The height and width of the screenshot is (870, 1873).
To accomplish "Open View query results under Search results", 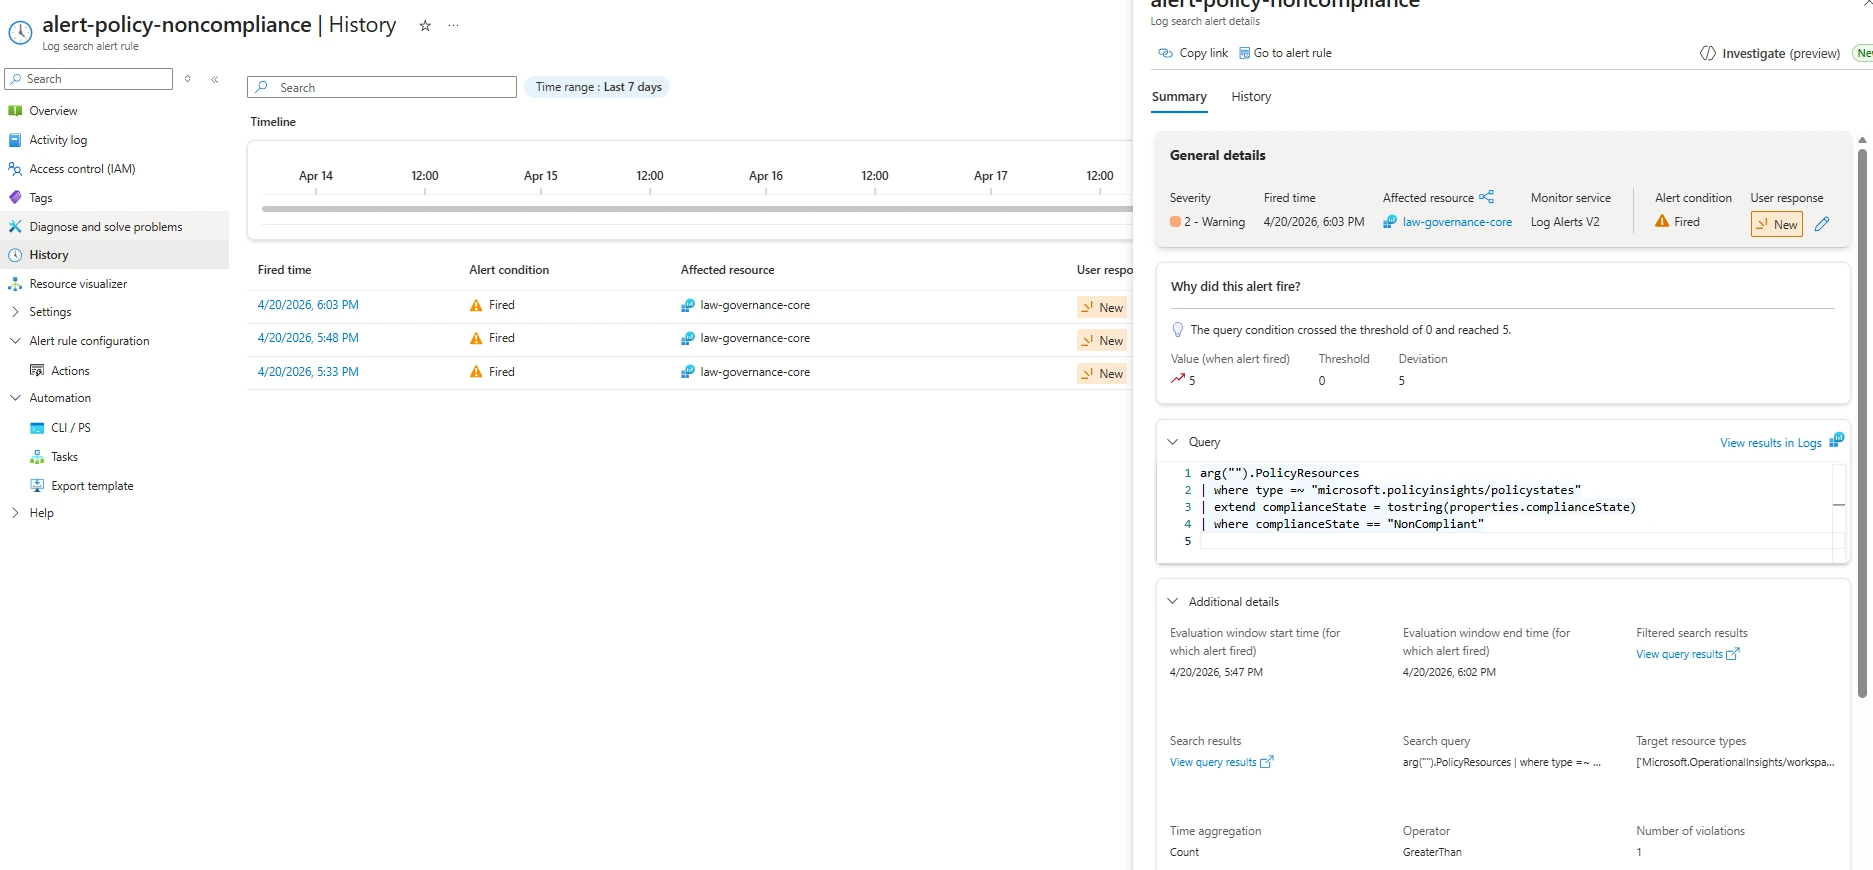I will click(1221, 762).
